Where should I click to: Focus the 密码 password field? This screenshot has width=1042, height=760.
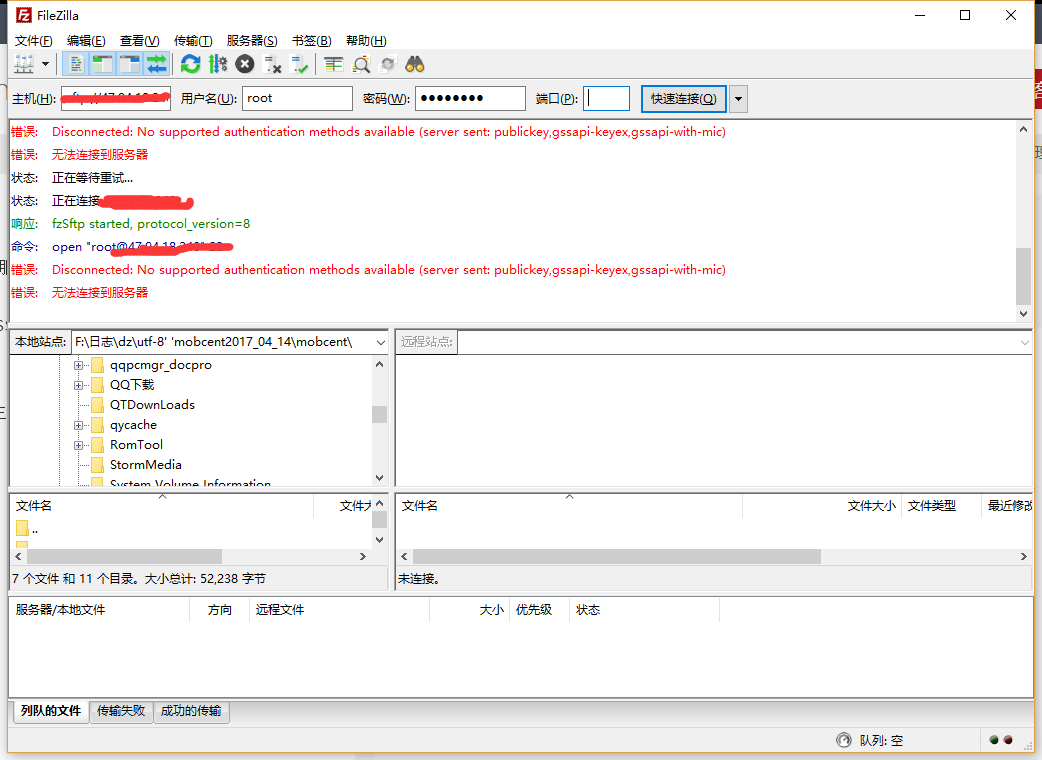(470, 98)
